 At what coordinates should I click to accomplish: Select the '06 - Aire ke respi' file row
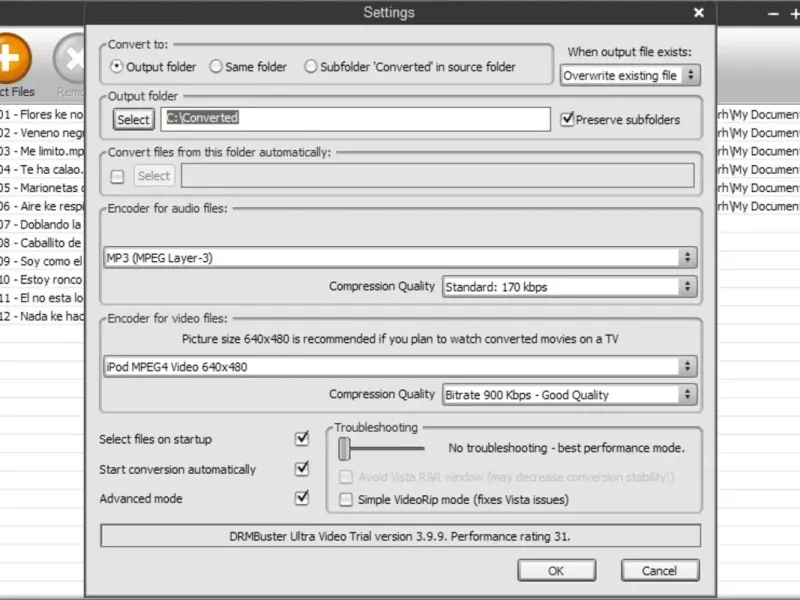[x=42, y=206]
